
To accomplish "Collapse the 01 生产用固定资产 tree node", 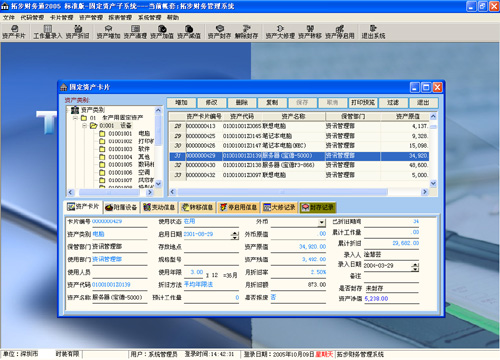I will [x=75, y=118].
